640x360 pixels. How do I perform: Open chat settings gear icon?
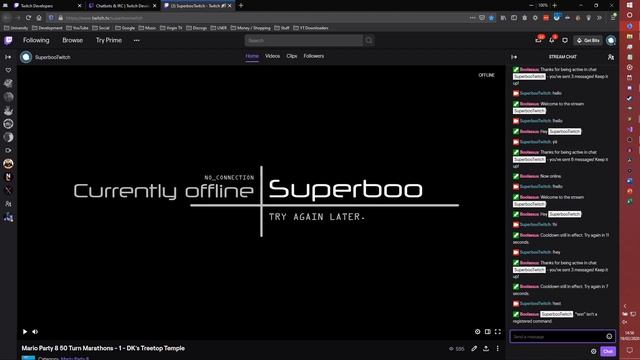pyautogui.click(x=593, y=351)
